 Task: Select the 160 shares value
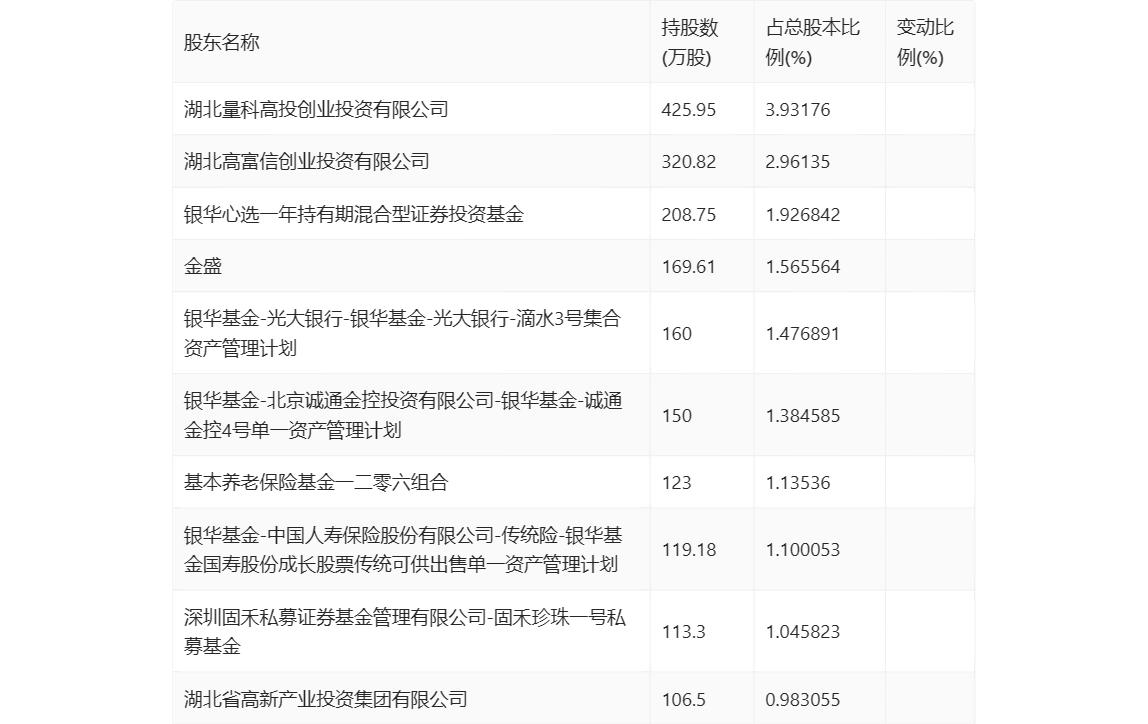[677, 334]
